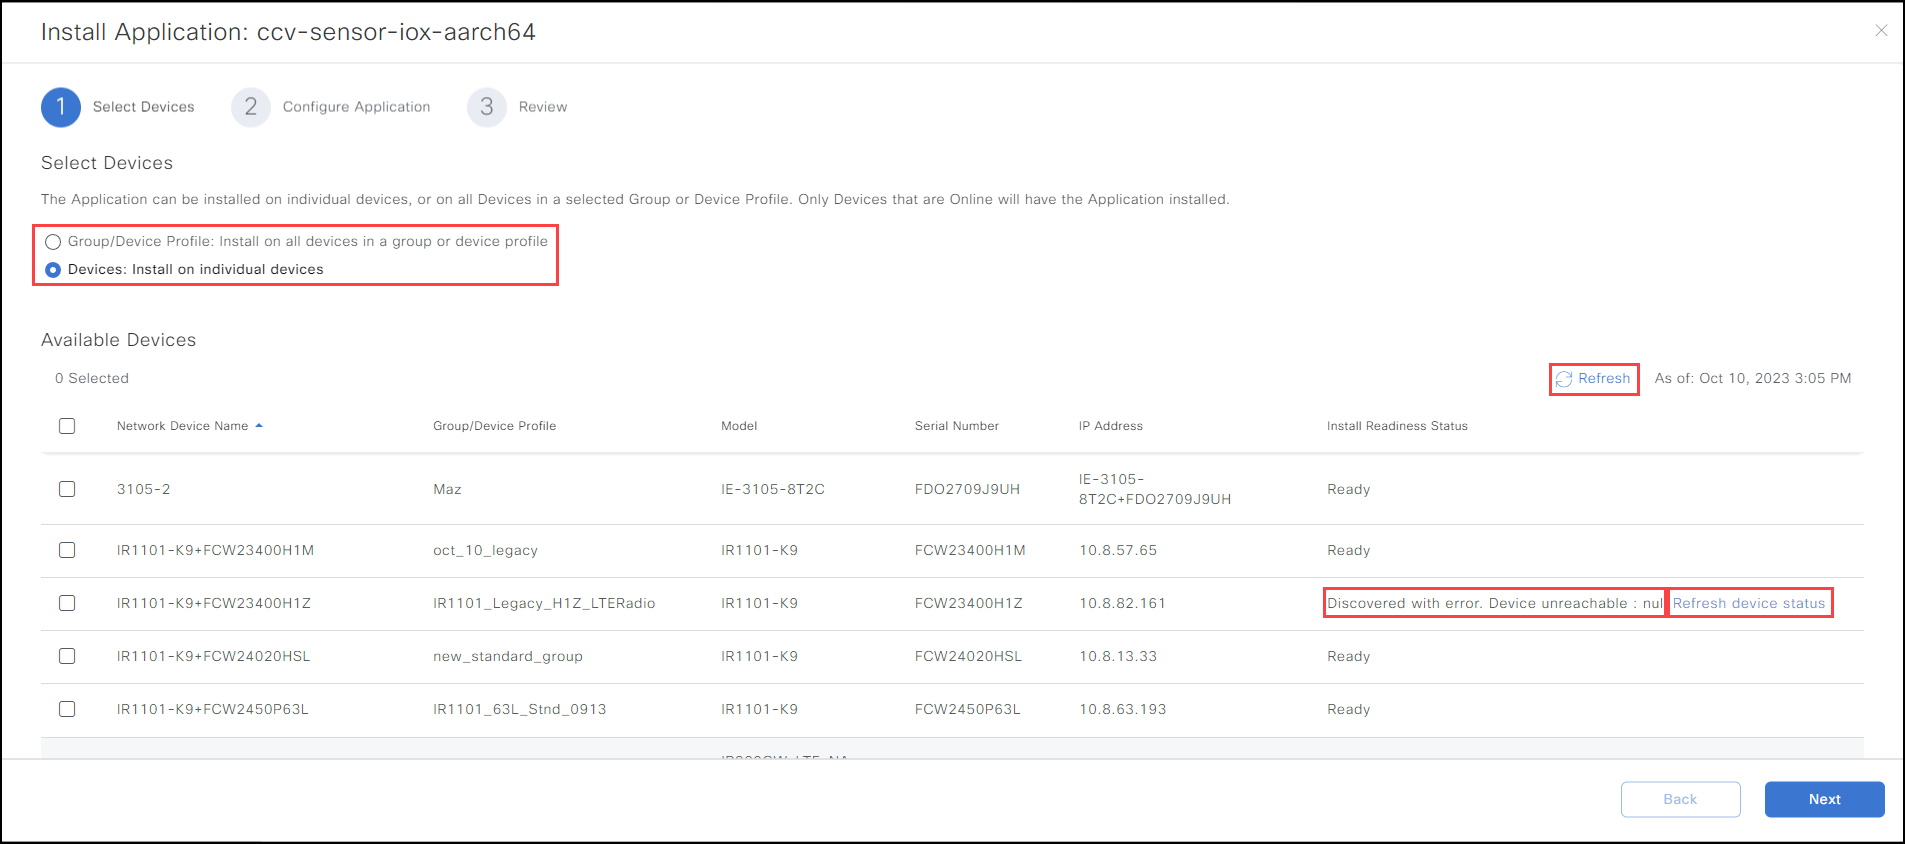Click the Refresh icon above the device table
1905x844 pixels.
tap(1564, 379)
